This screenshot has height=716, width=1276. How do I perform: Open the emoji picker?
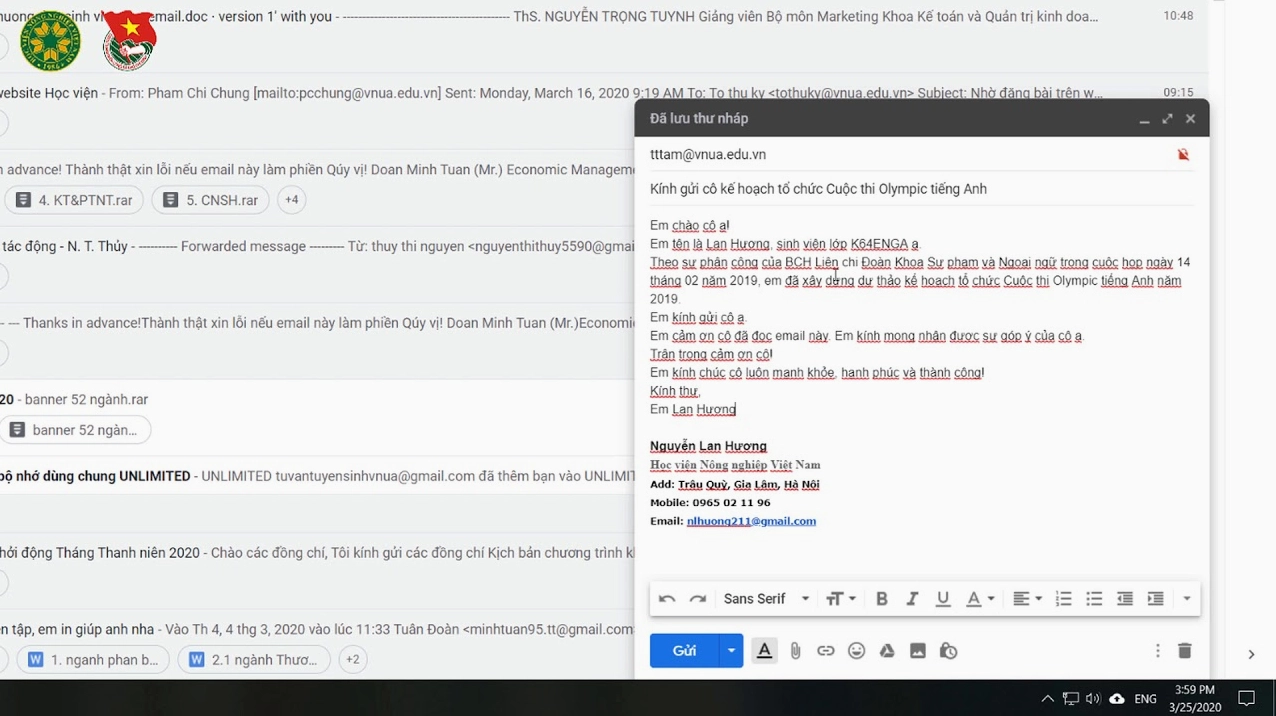856,651
